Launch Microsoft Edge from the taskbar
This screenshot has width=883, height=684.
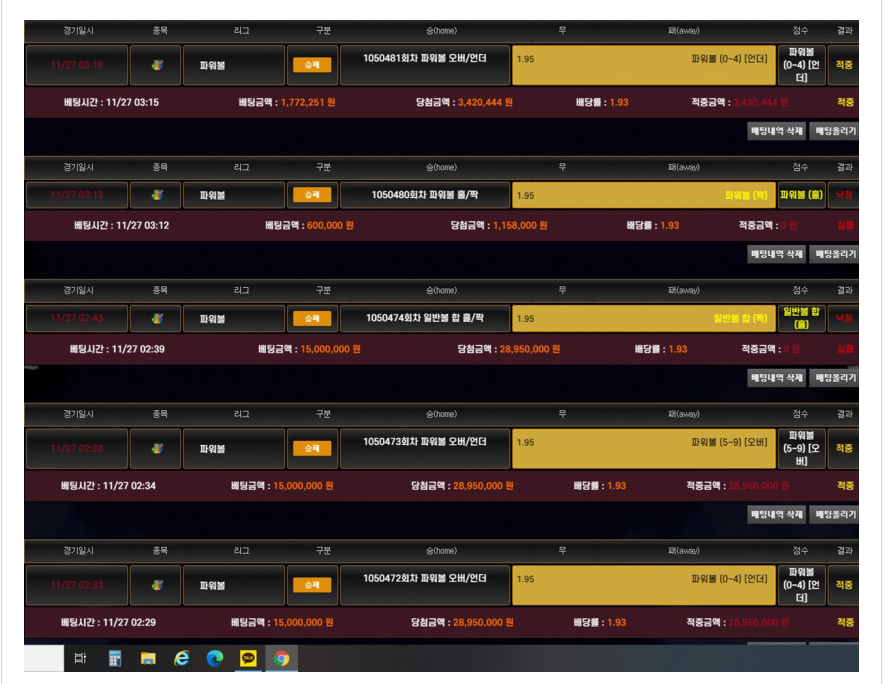coord(214,658)
